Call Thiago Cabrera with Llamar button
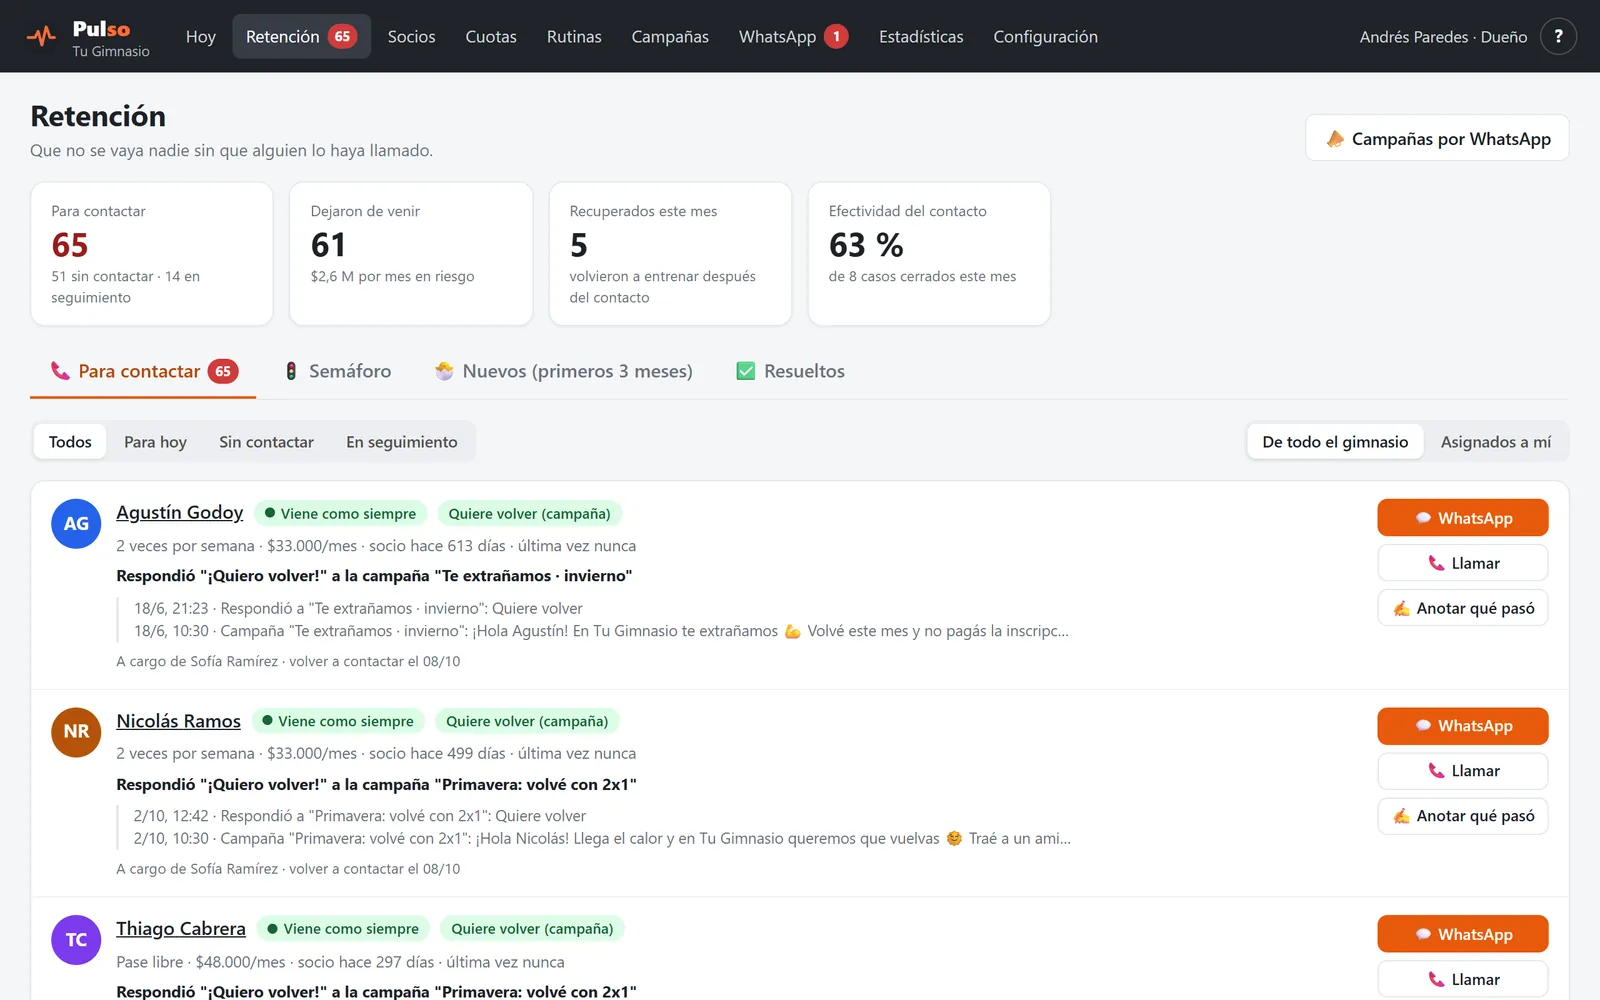Screen dimensions: 1600x1000 (x=1463, y=978)
